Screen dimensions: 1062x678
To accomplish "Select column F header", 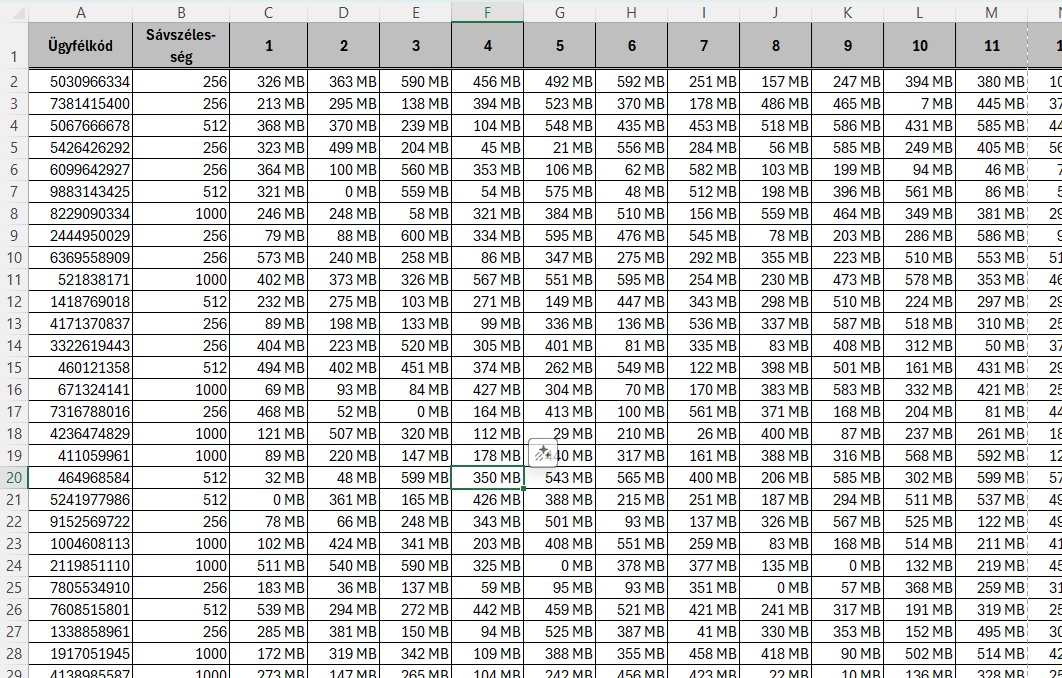I will coord(487,12).
